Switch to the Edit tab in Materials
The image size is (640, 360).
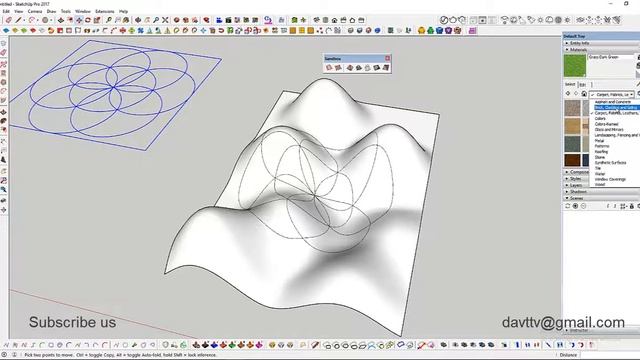pyautogui.click(x=582, y=85)
